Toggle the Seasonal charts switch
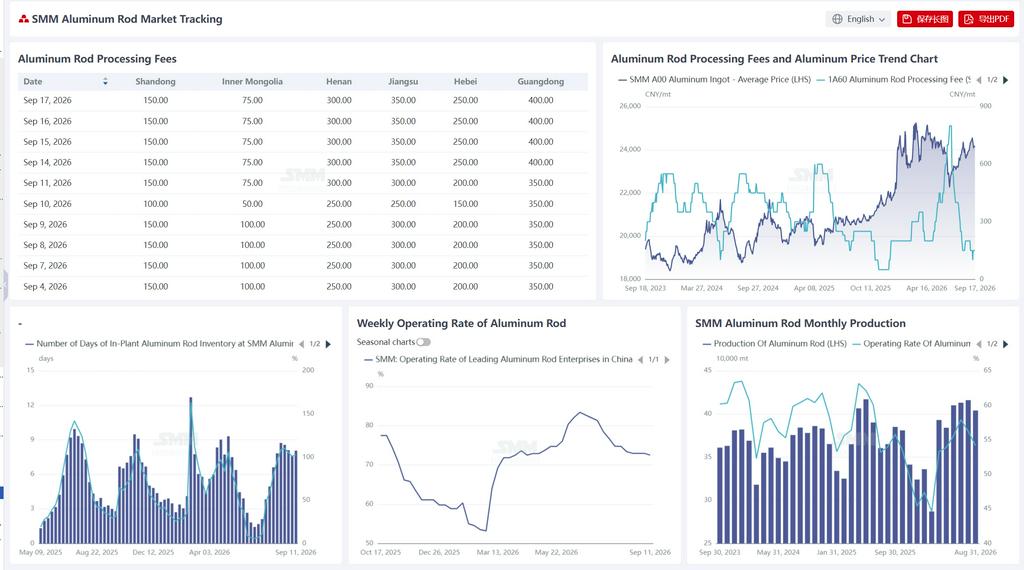The height and width of the screenshot is (570, 1024). [x=424, y=342]
